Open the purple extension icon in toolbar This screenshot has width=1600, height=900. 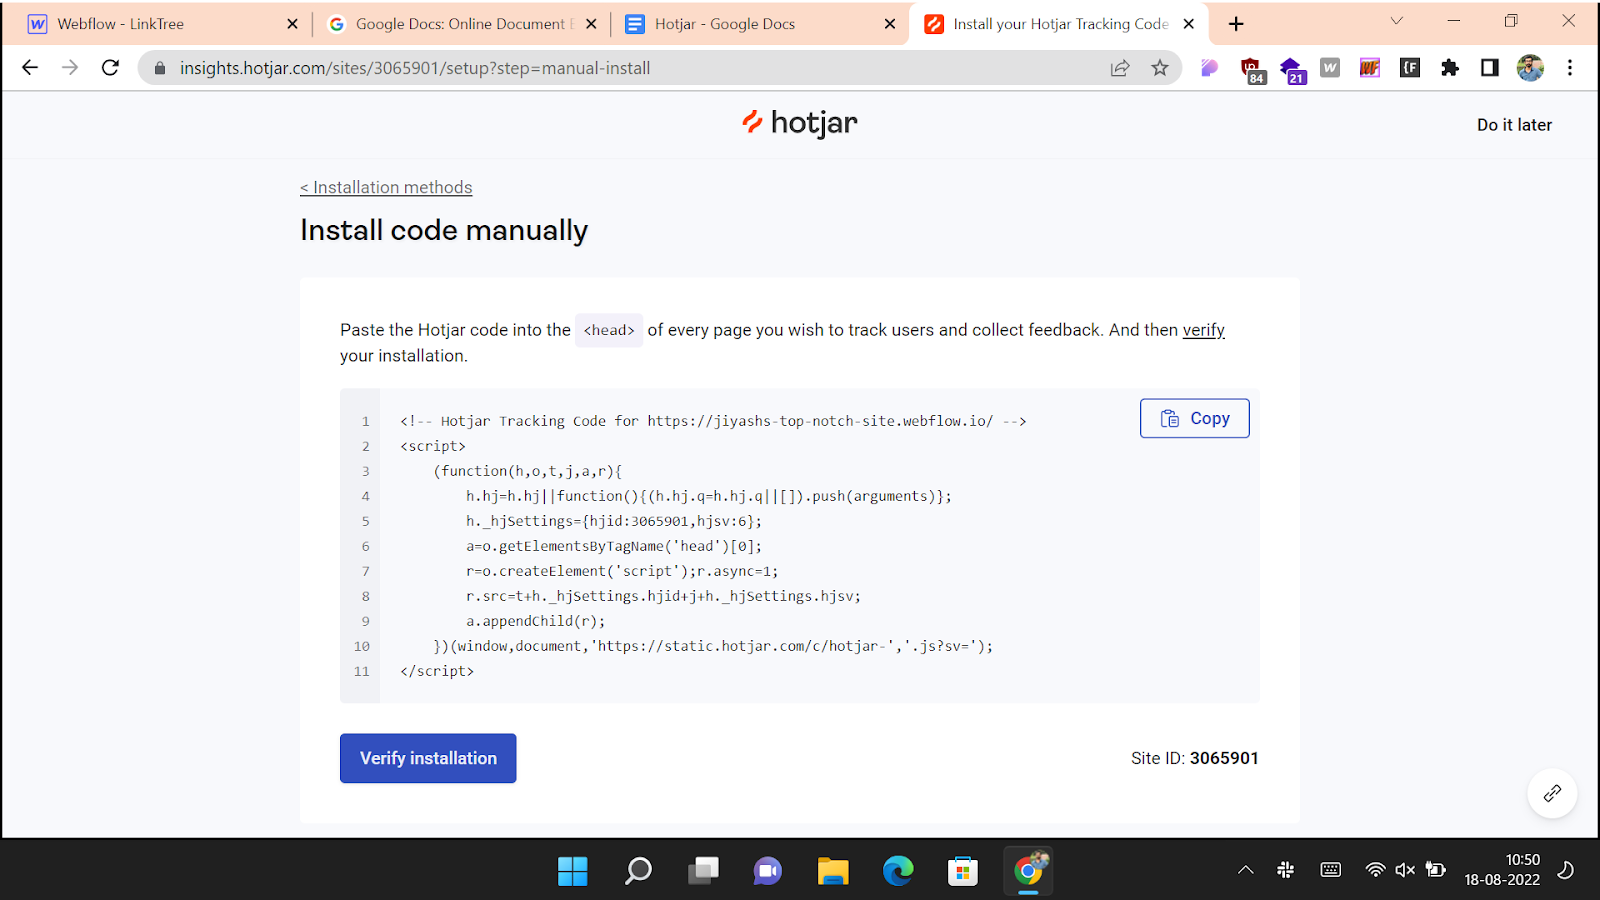[1210, 68]
